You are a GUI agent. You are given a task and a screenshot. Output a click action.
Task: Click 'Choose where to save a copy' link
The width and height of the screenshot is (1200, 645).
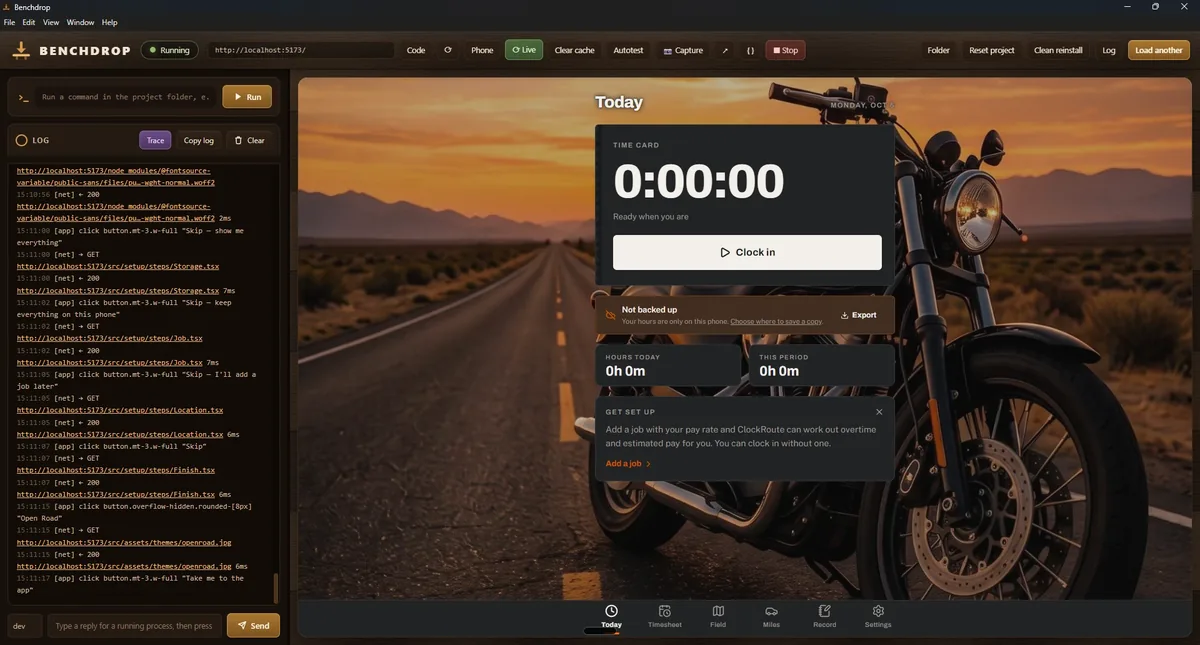(x=776, y=322)
